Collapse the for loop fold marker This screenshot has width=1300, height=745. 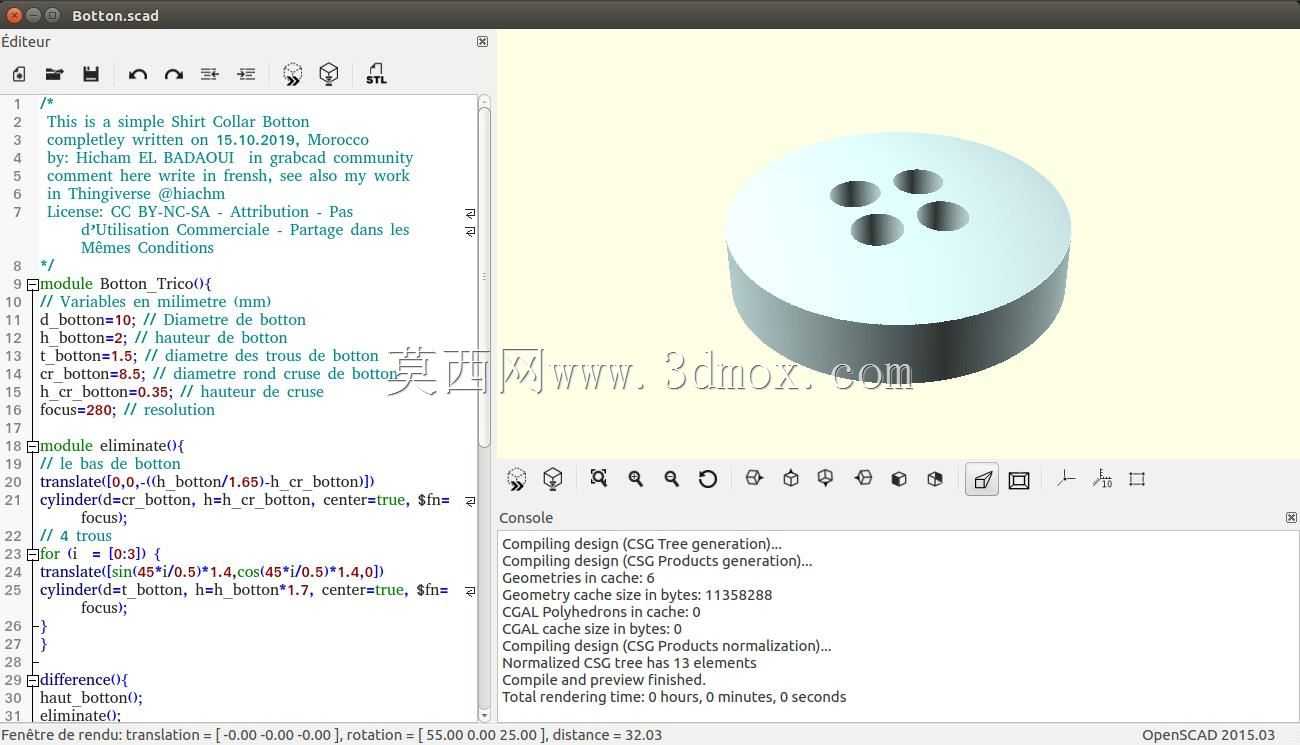[x=33, y=554]
